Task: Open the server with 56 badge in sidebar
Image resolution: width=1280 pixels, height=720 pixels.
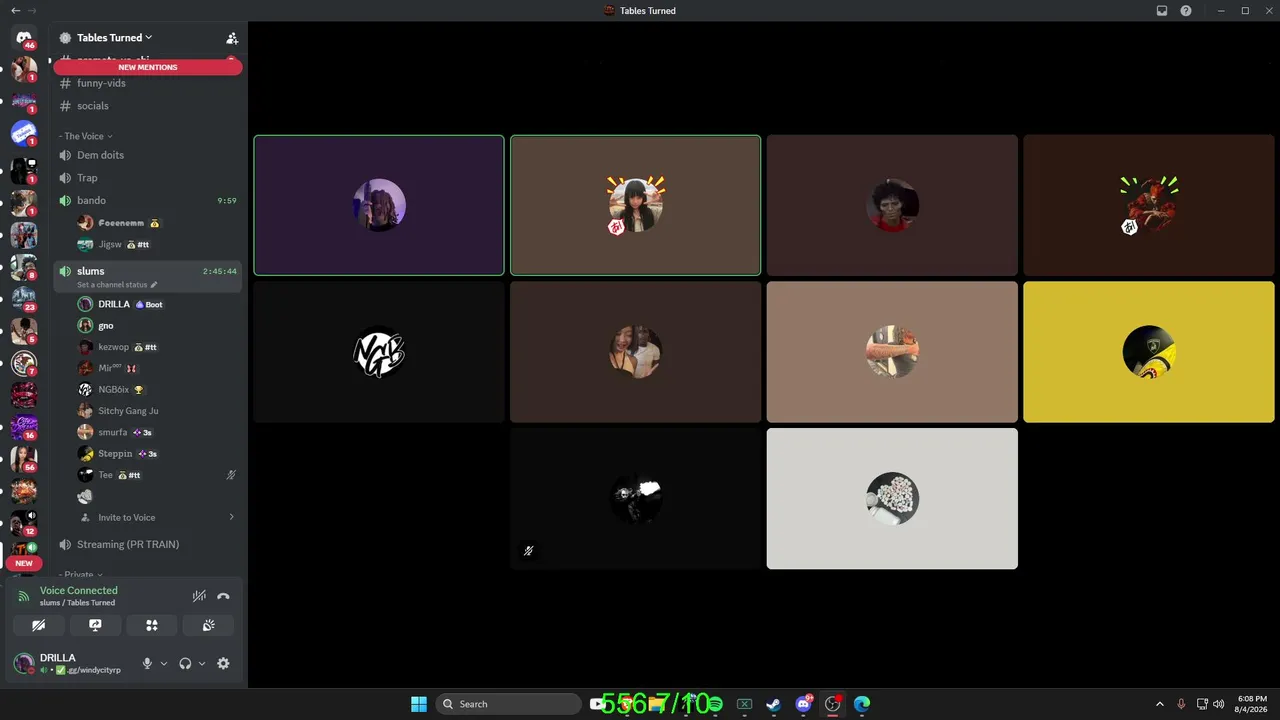Action: tap(24, 458)
